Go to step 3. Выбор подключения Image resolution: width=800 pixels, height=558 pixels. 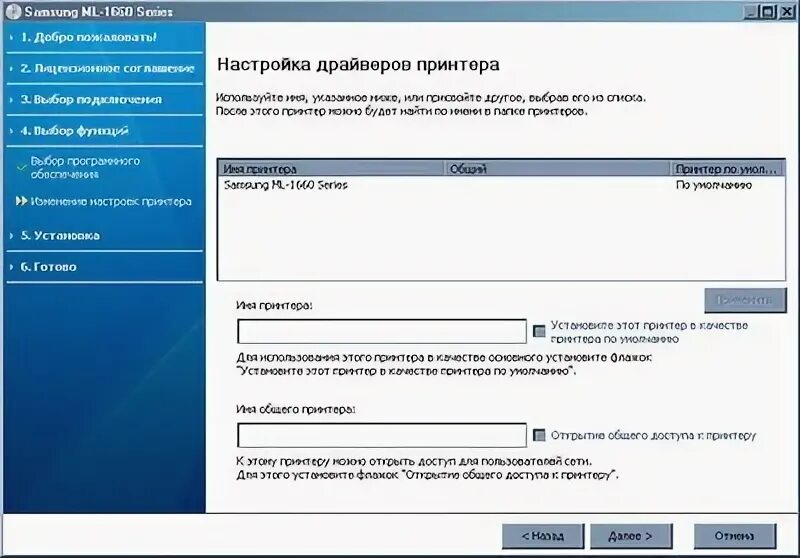click(91, 99)
